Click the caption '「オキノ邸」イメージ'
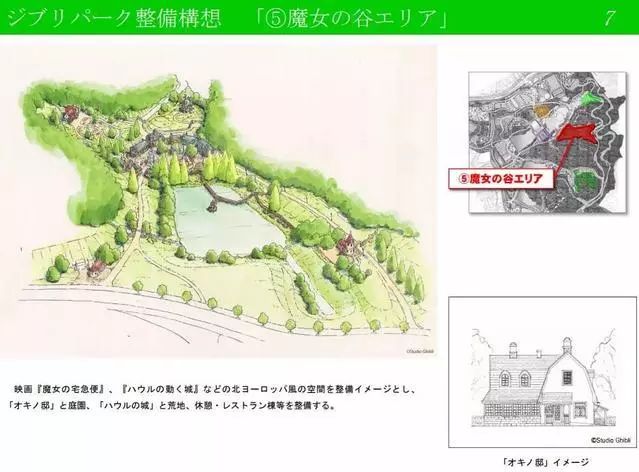The height and width of the screenshot is (472, 639). 545,462
